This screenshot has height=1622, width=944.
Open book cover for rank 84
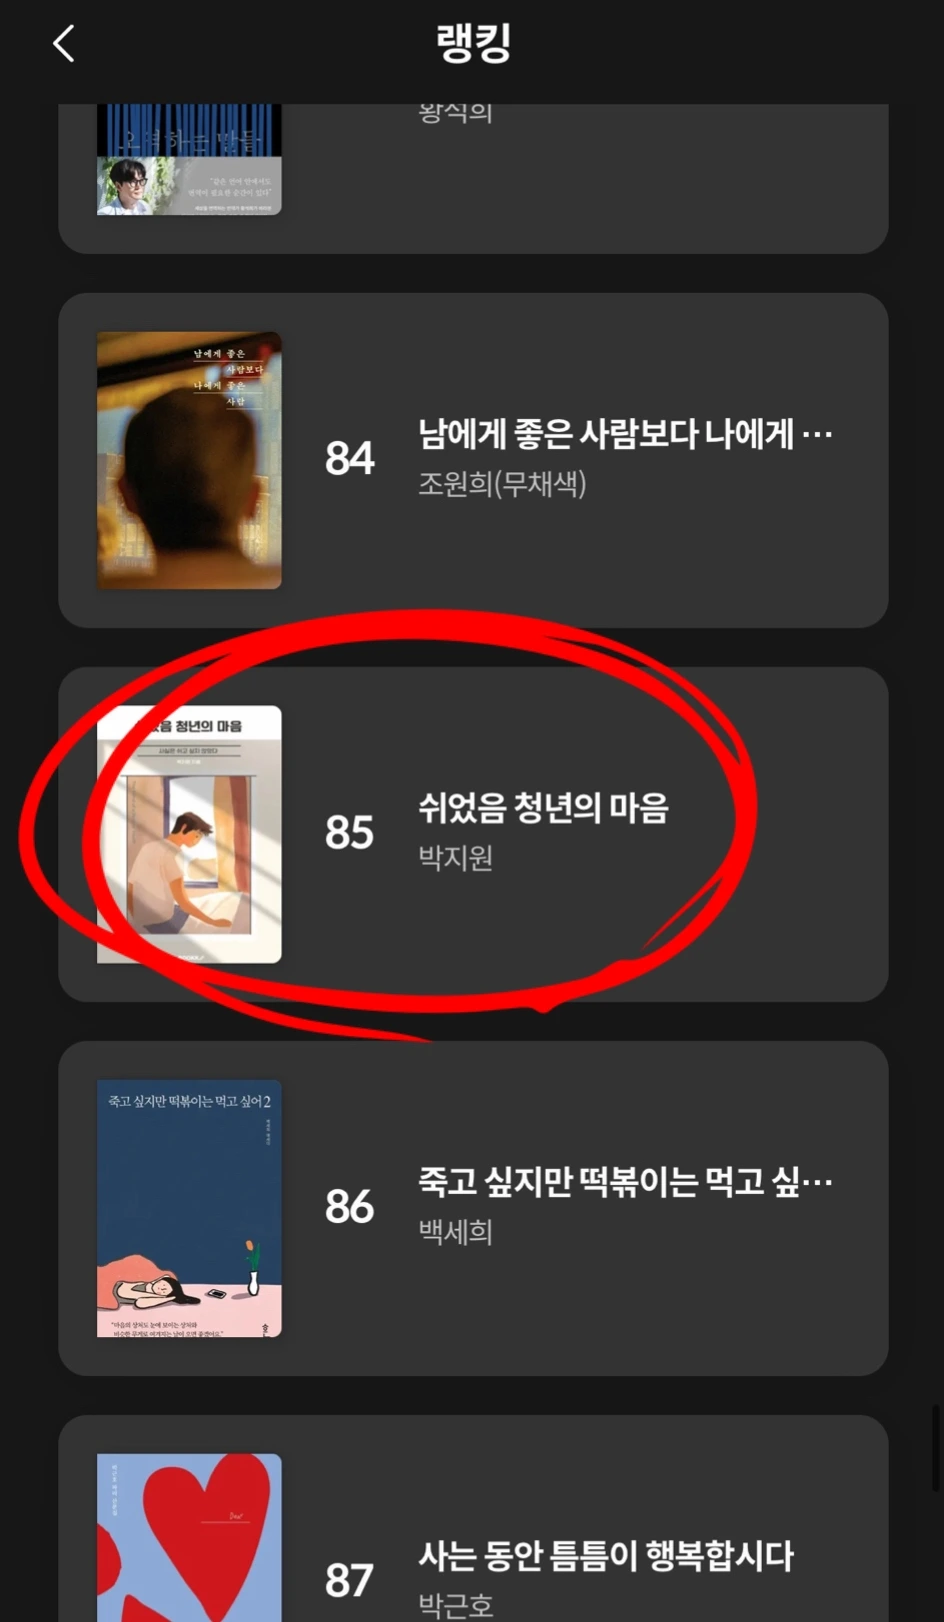coord(189,460)
